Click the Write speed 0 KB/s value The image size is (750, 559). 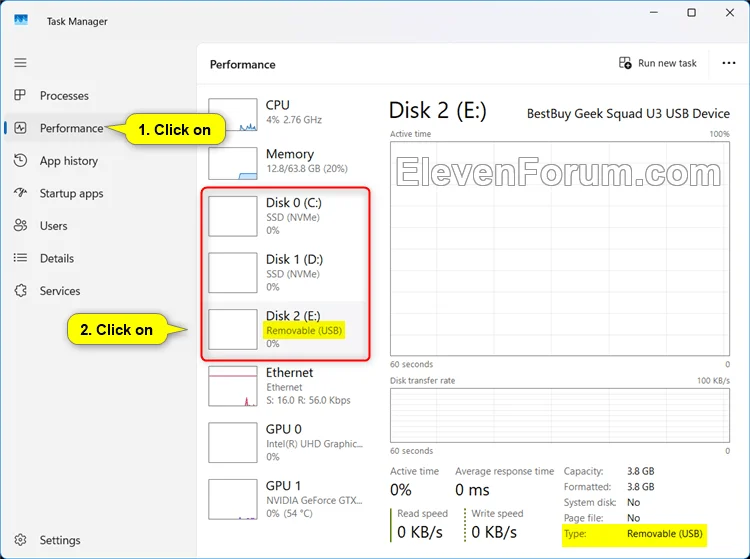494,532
